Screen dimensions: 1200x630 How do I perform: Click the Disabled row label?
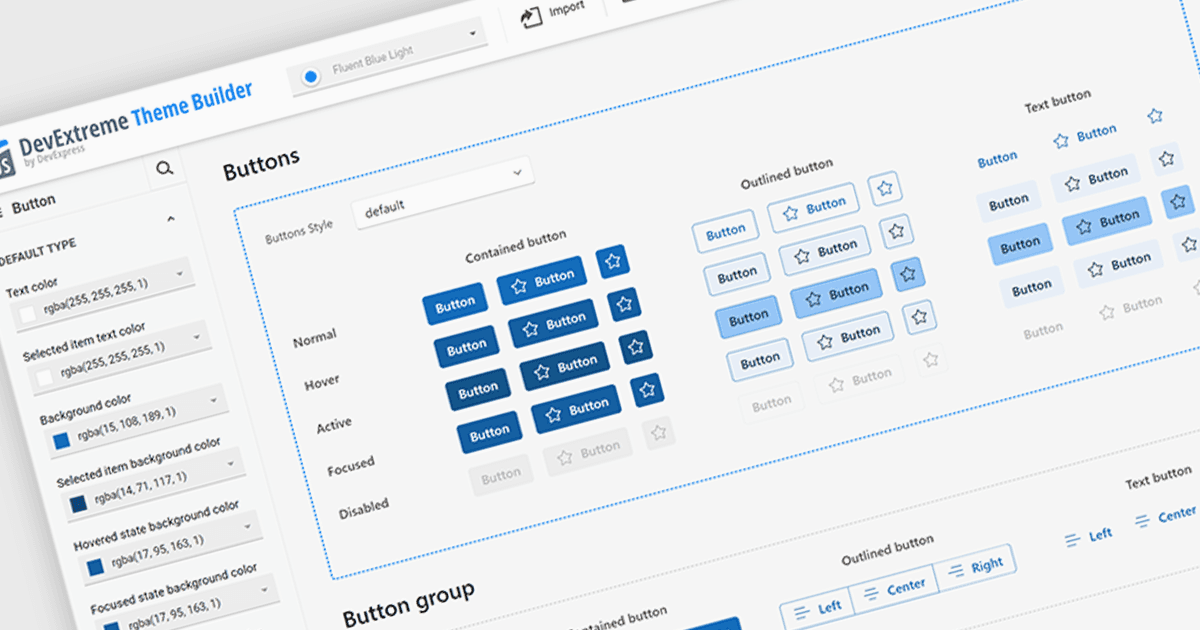click(363, 509)
